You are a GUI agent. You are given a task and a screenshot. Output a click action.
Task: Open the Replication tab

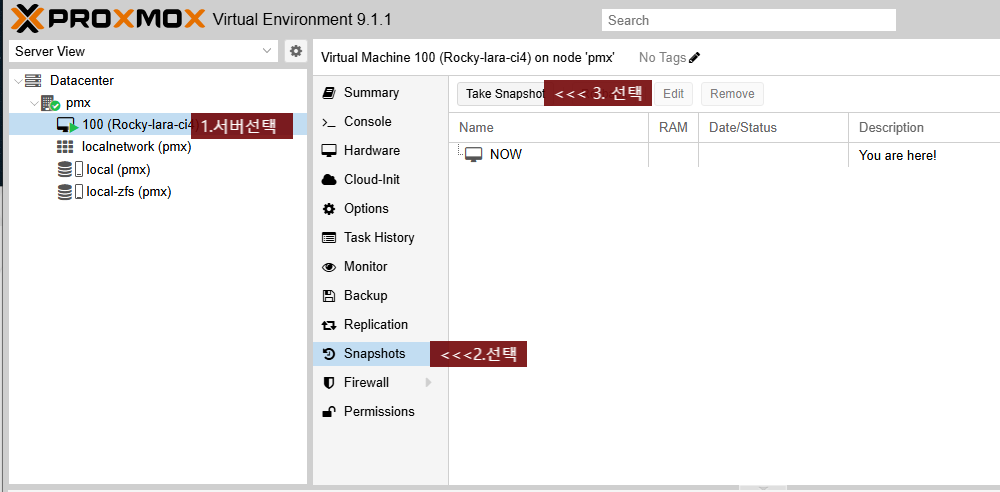pos(381,325)
